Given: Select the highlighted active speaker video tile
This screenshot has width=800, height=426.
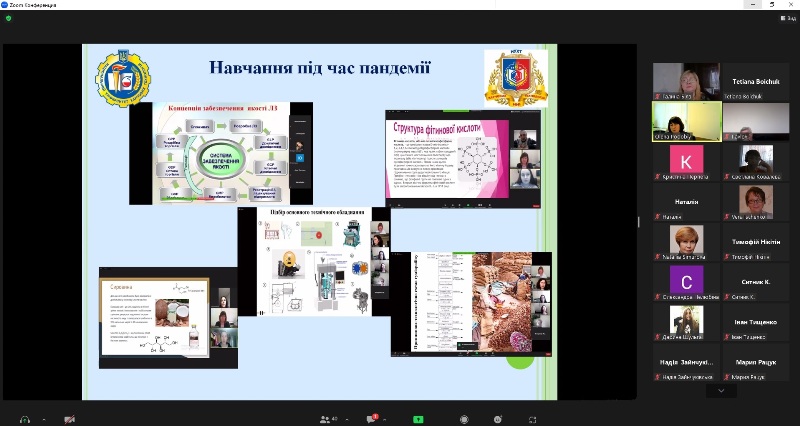Looking at the screenshot, I should (687, 121).
